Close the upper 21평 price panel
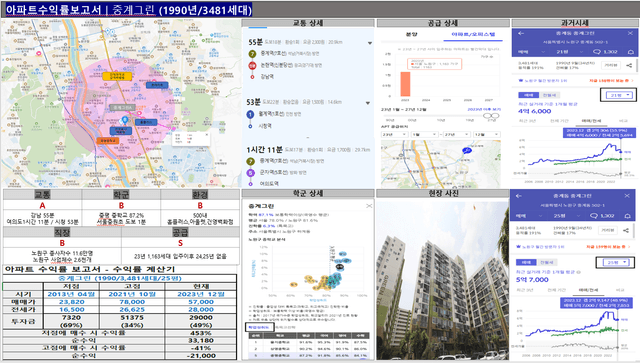Viewport: 640px width, 363px height. [x=630, y=33]
